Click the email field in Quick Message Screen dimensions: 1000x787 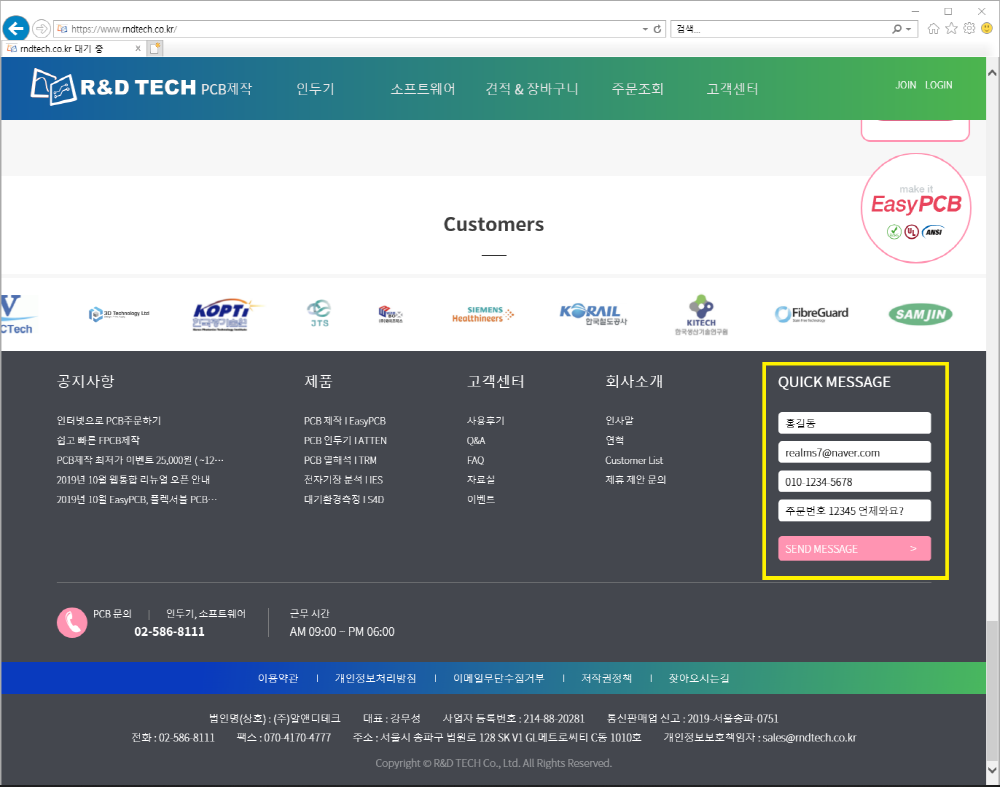854,452
